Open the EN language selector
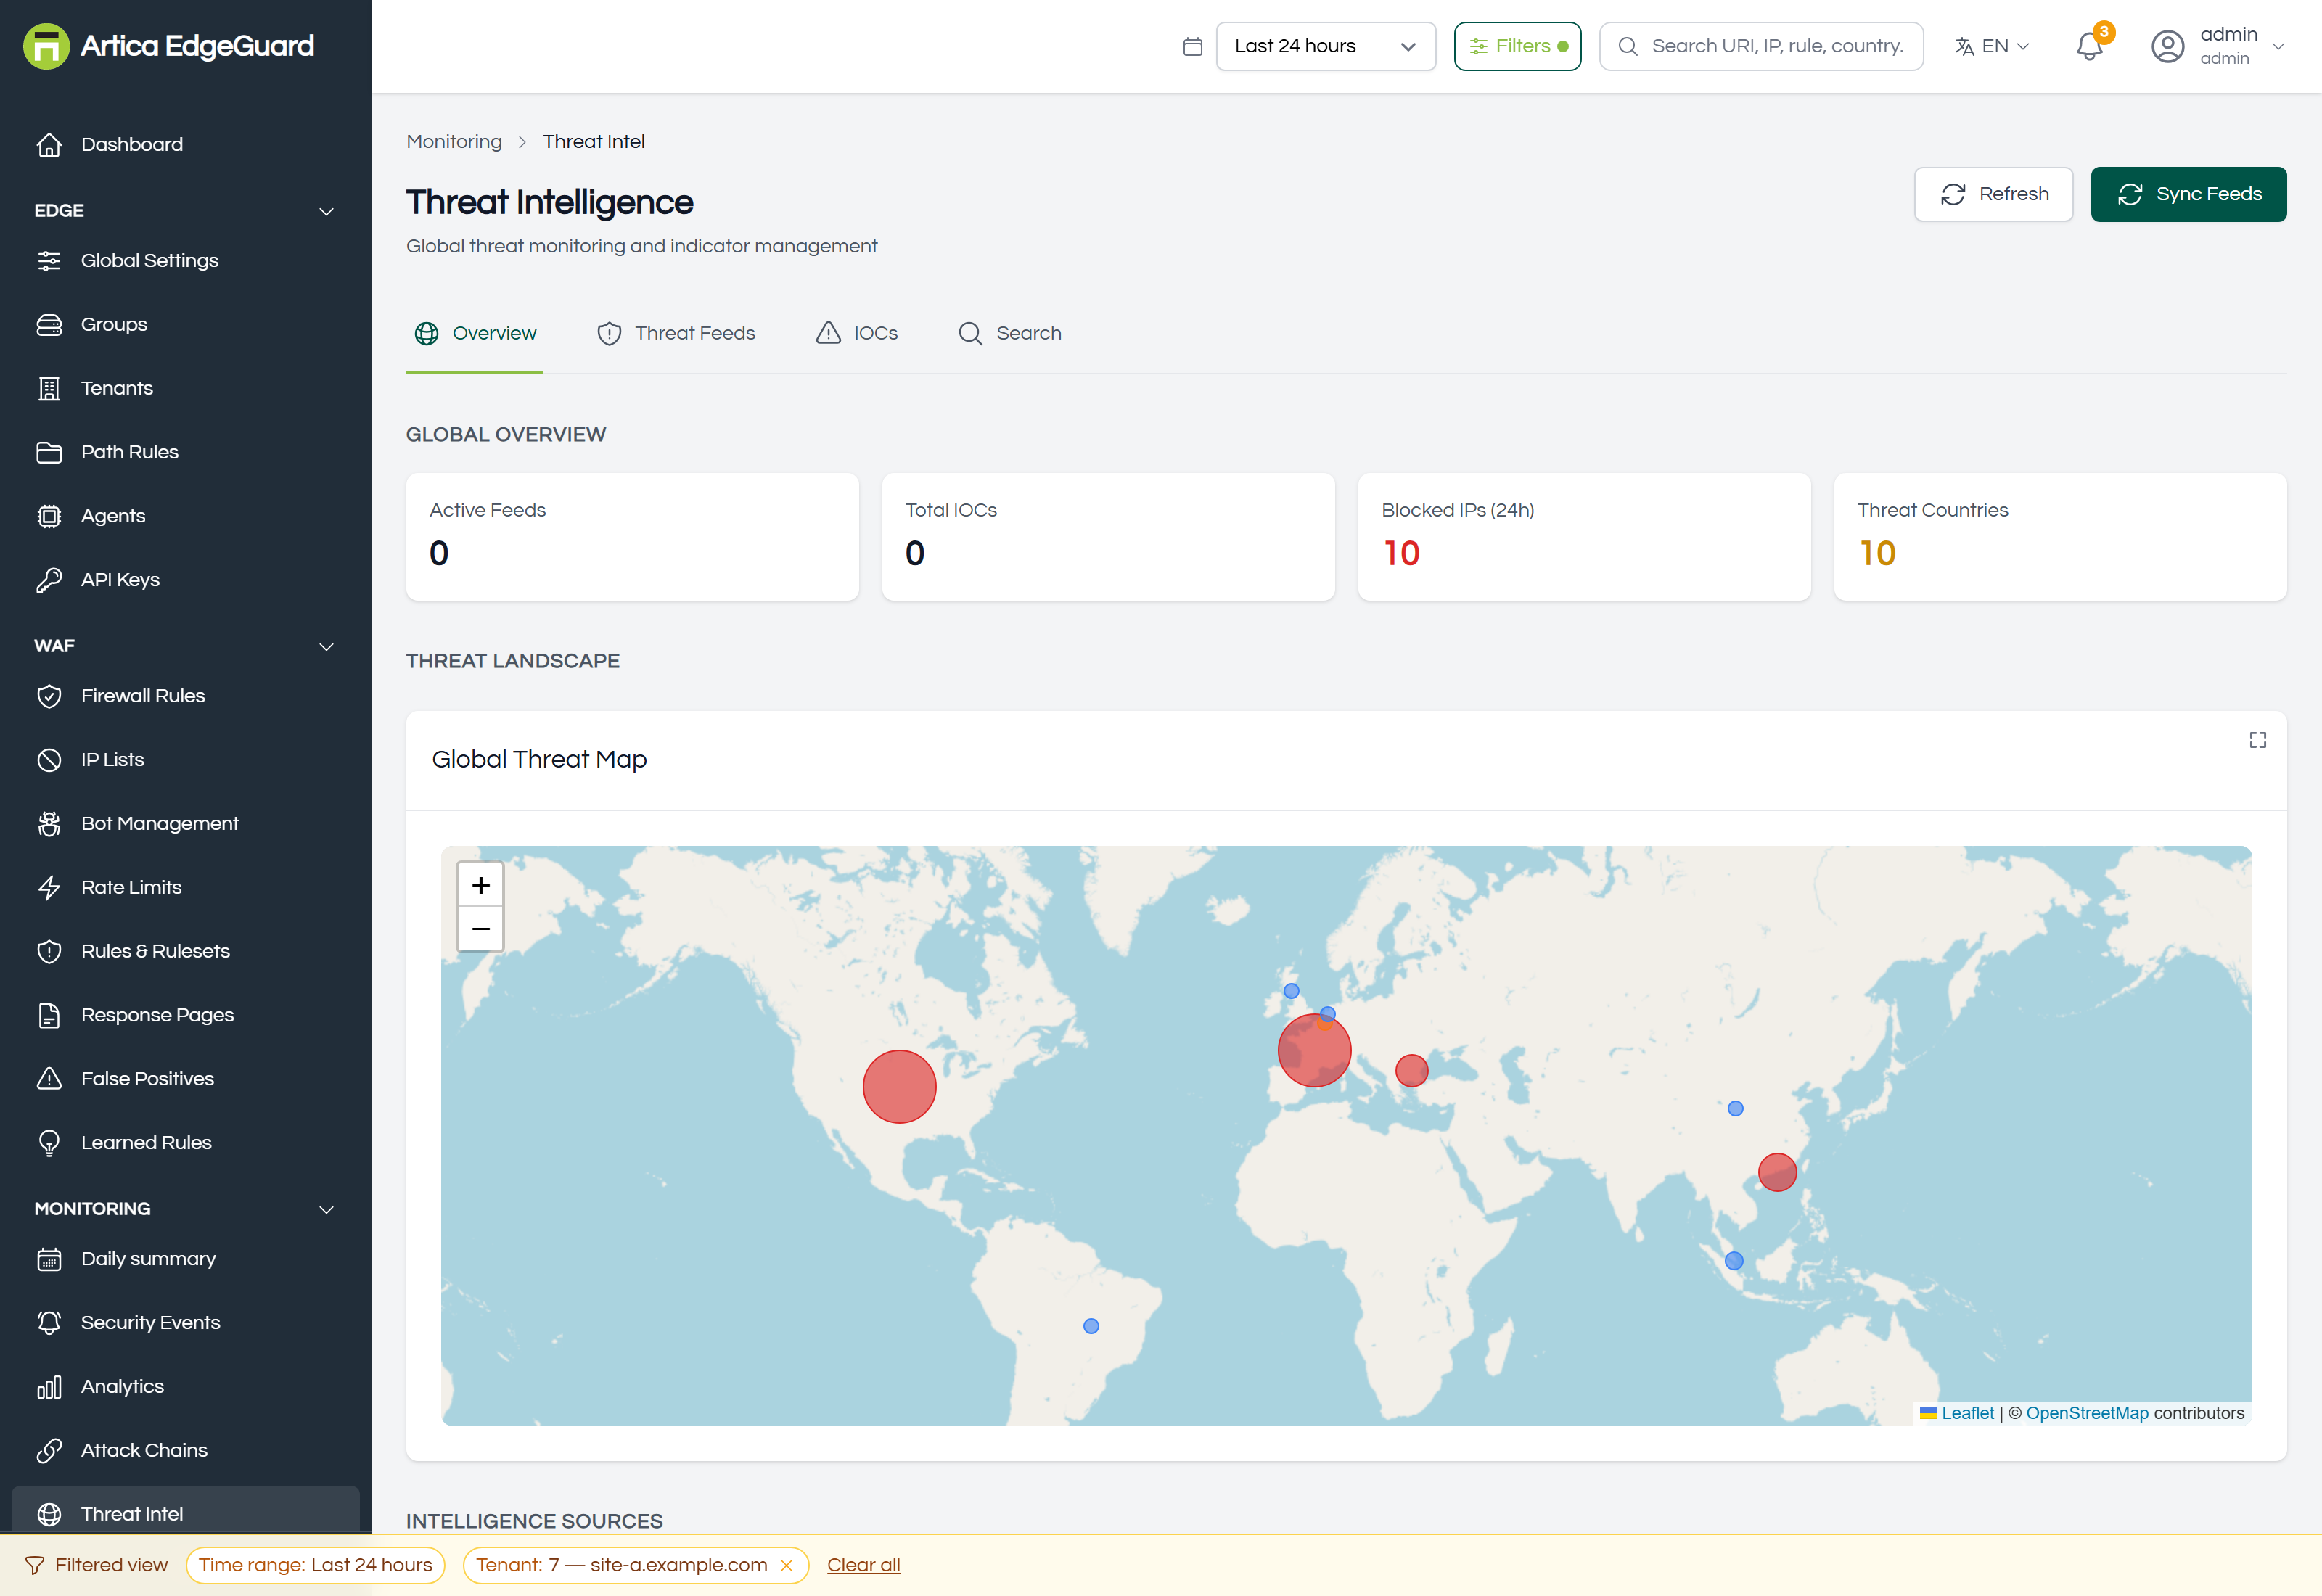 pyautogui.click(x=1992, y=46)
